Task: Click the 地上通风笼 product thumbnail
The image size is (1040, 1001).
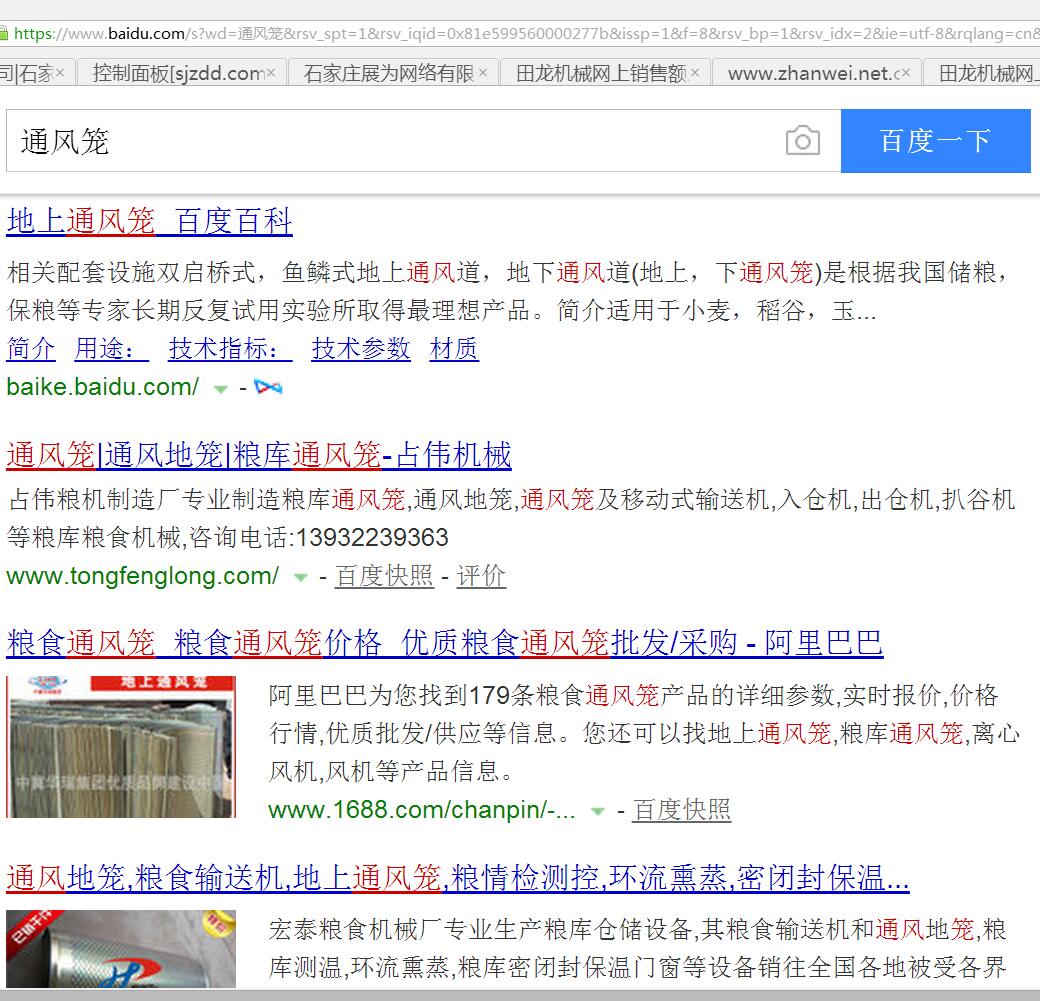Action: (x=121, y=746)
